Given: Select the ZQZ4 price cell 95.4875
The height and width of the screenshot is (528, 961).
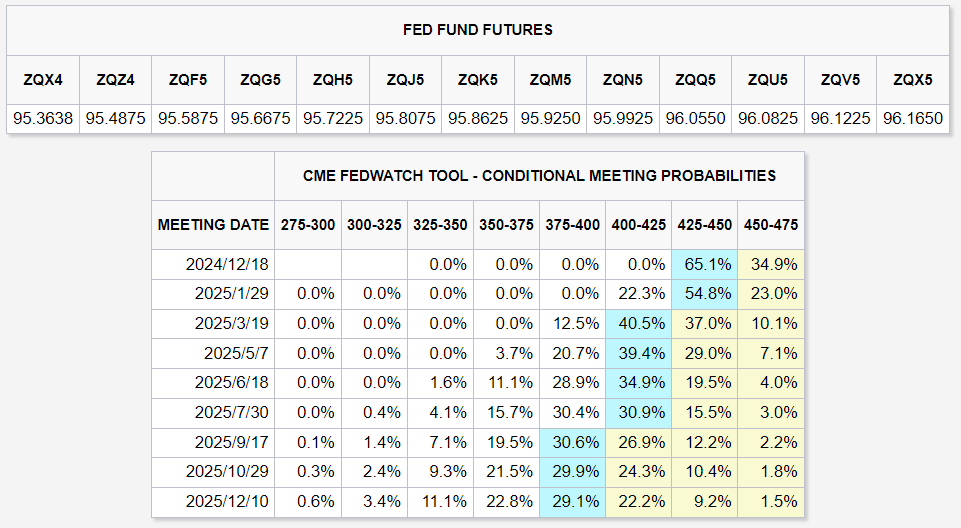Looking at the screenshot, I should tap(115, 118).
